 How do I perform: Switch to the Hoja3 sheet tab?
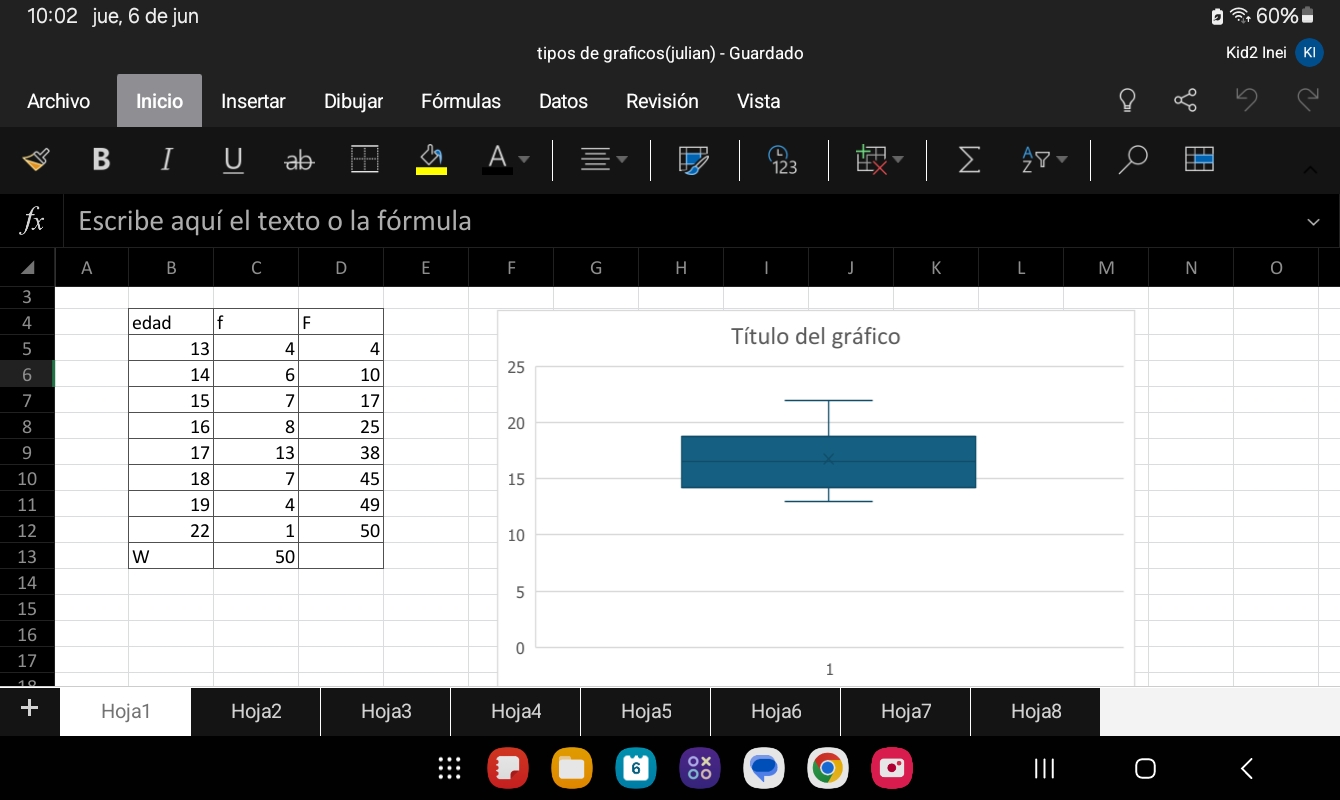[x=386, y=711]
